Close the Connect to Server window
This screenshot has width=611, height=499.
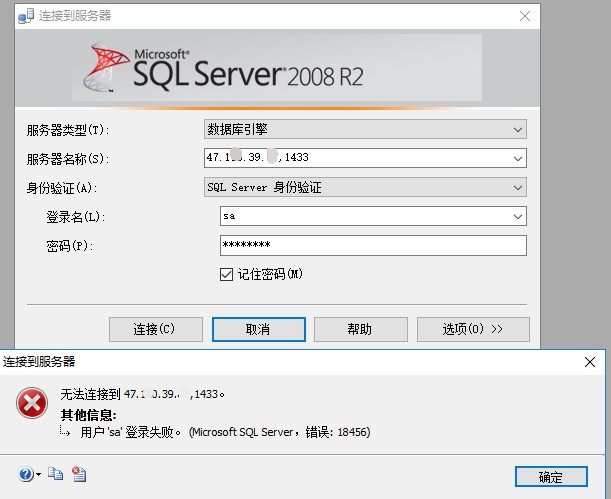click(x=525, y=16)
